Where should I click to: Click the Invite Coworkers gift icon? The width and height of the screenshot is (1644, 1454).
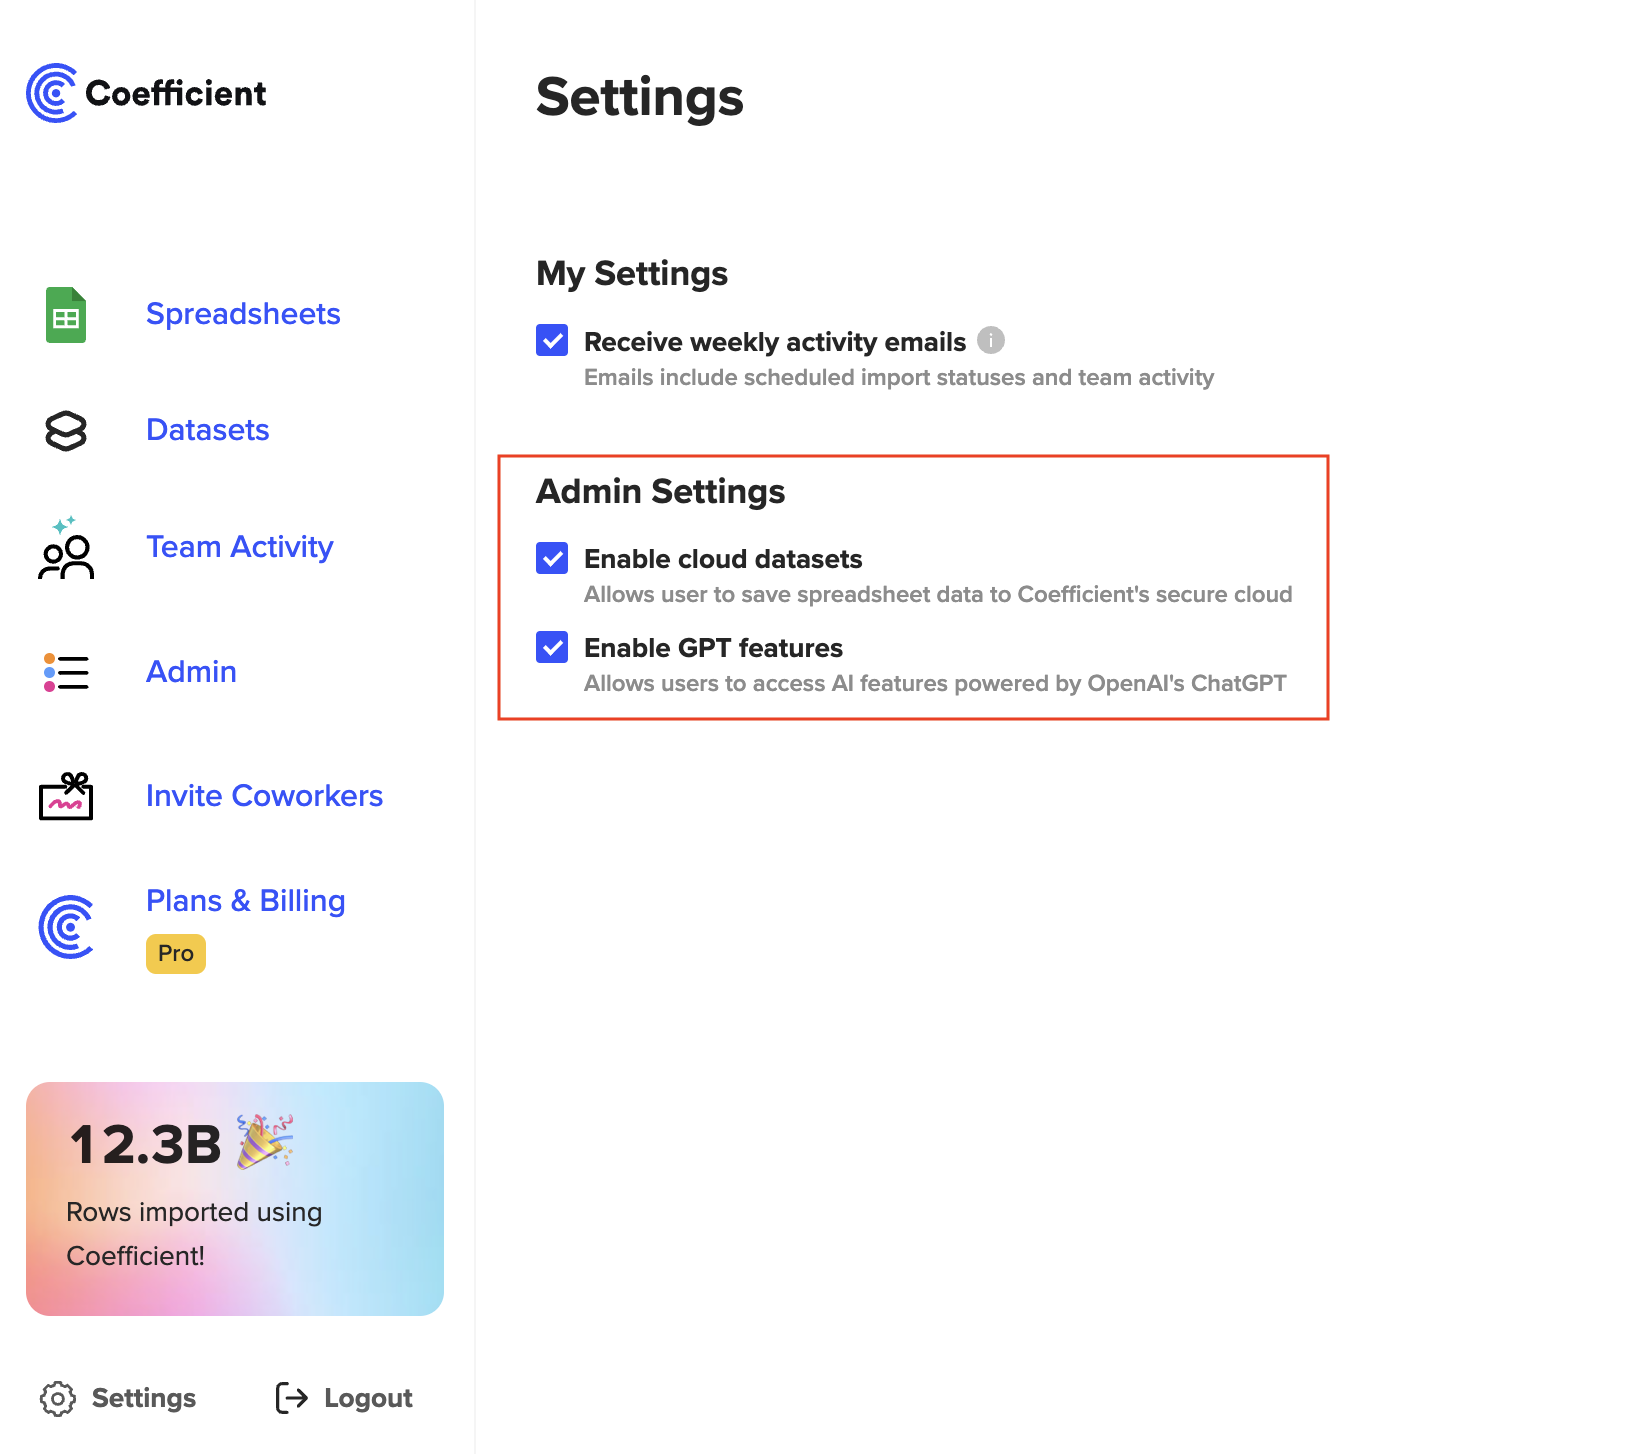[64, 797]
